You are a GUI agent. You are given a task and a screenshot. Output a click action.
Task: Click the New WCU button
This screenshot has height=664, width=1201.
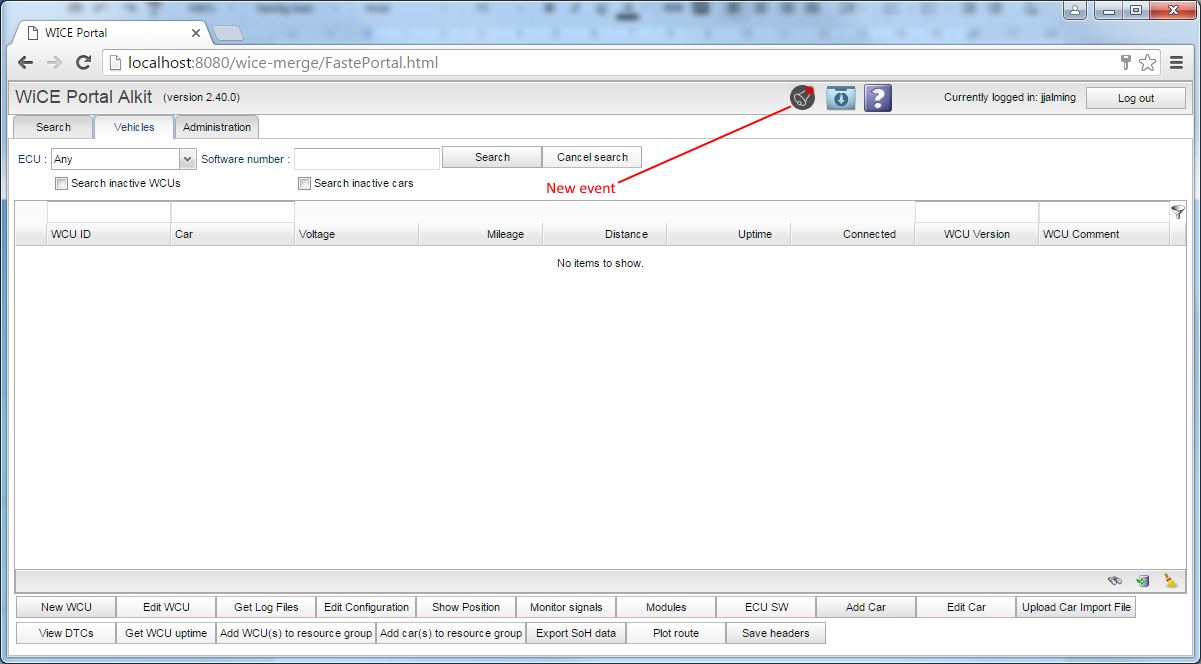coord(66,607)
